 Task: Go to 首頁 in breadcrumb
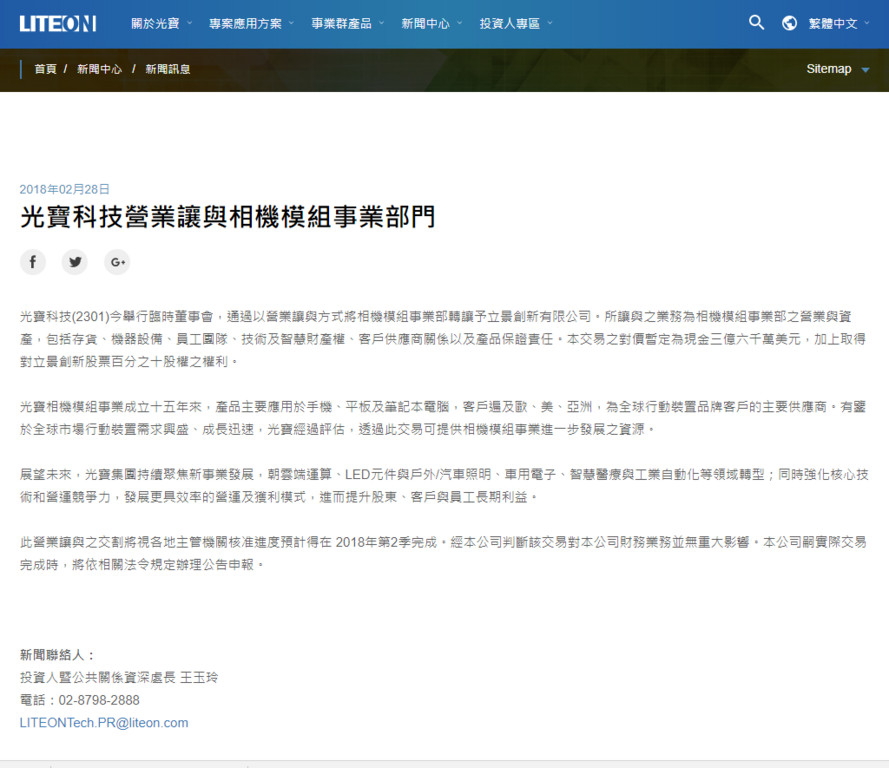(45, 69)
